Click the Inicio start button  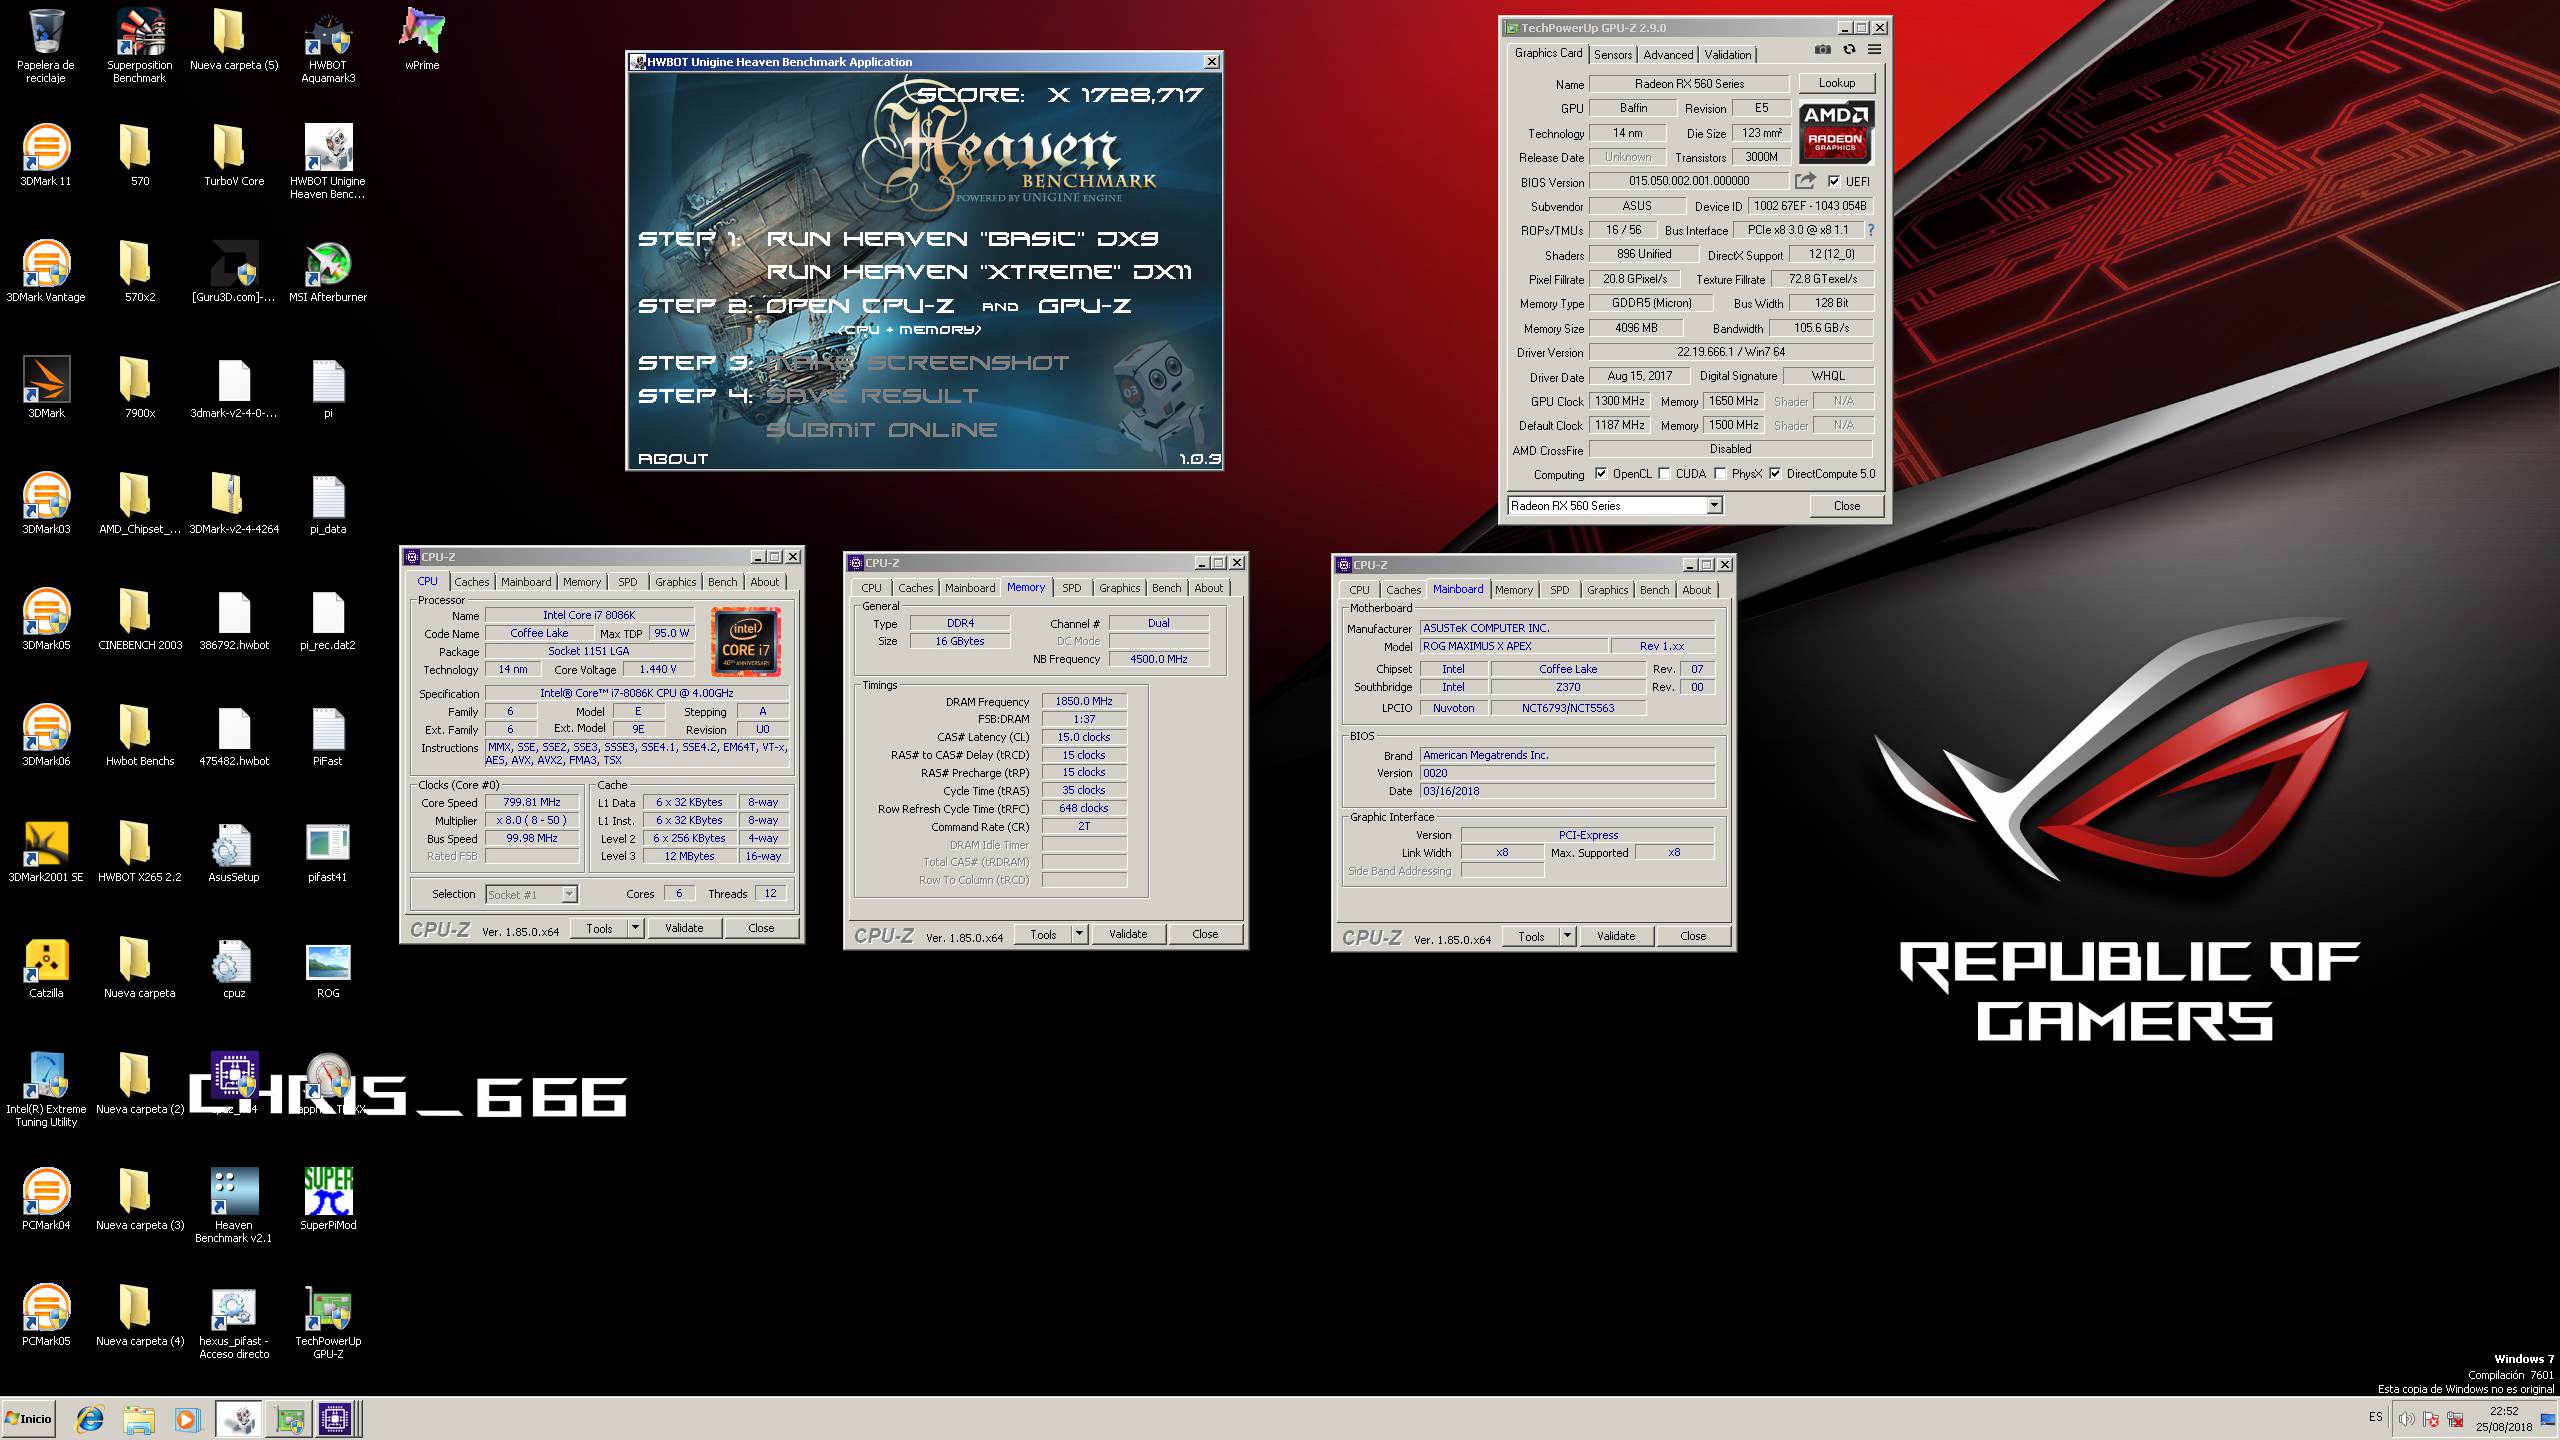pos(28,1419)
